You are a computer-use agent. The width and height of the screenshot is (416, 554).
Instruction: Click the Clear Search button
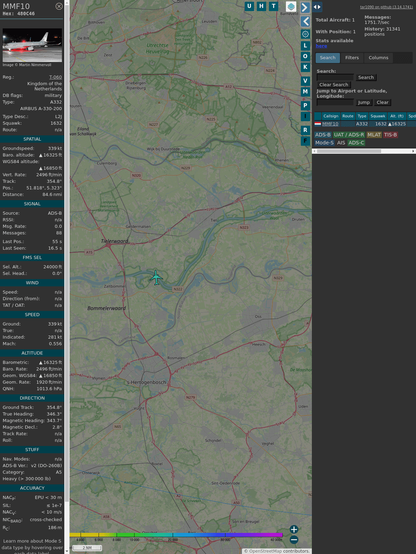point(334,85)
